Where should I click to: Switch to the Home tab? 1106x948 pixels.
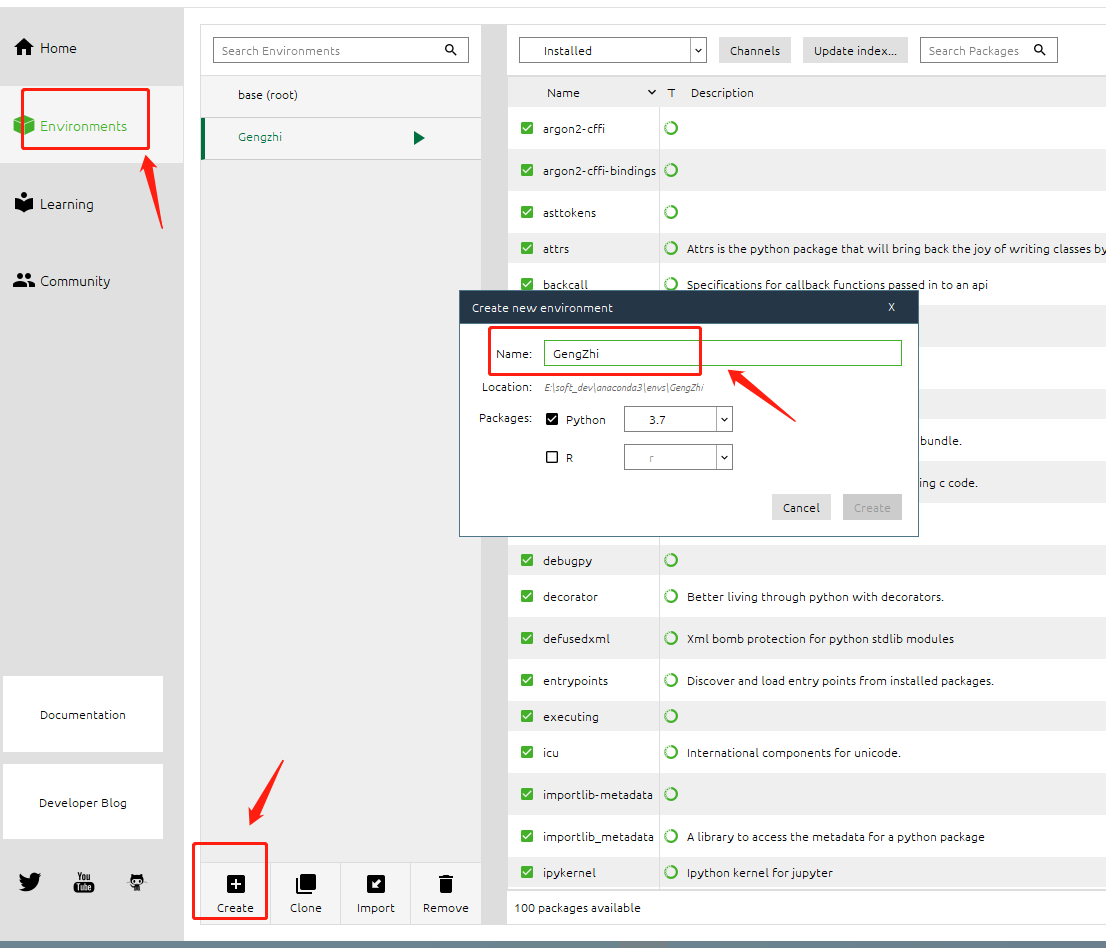pyautogui.click(x=46, y=48)
